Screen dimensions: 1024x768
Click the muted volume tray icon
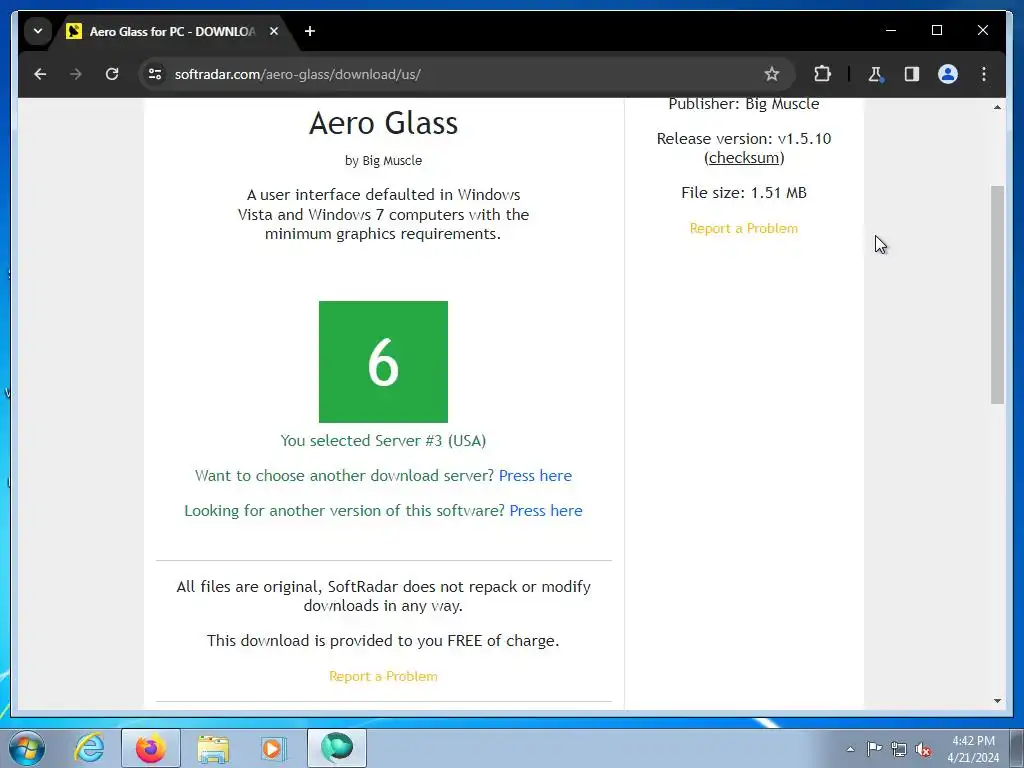pos(923,749)
